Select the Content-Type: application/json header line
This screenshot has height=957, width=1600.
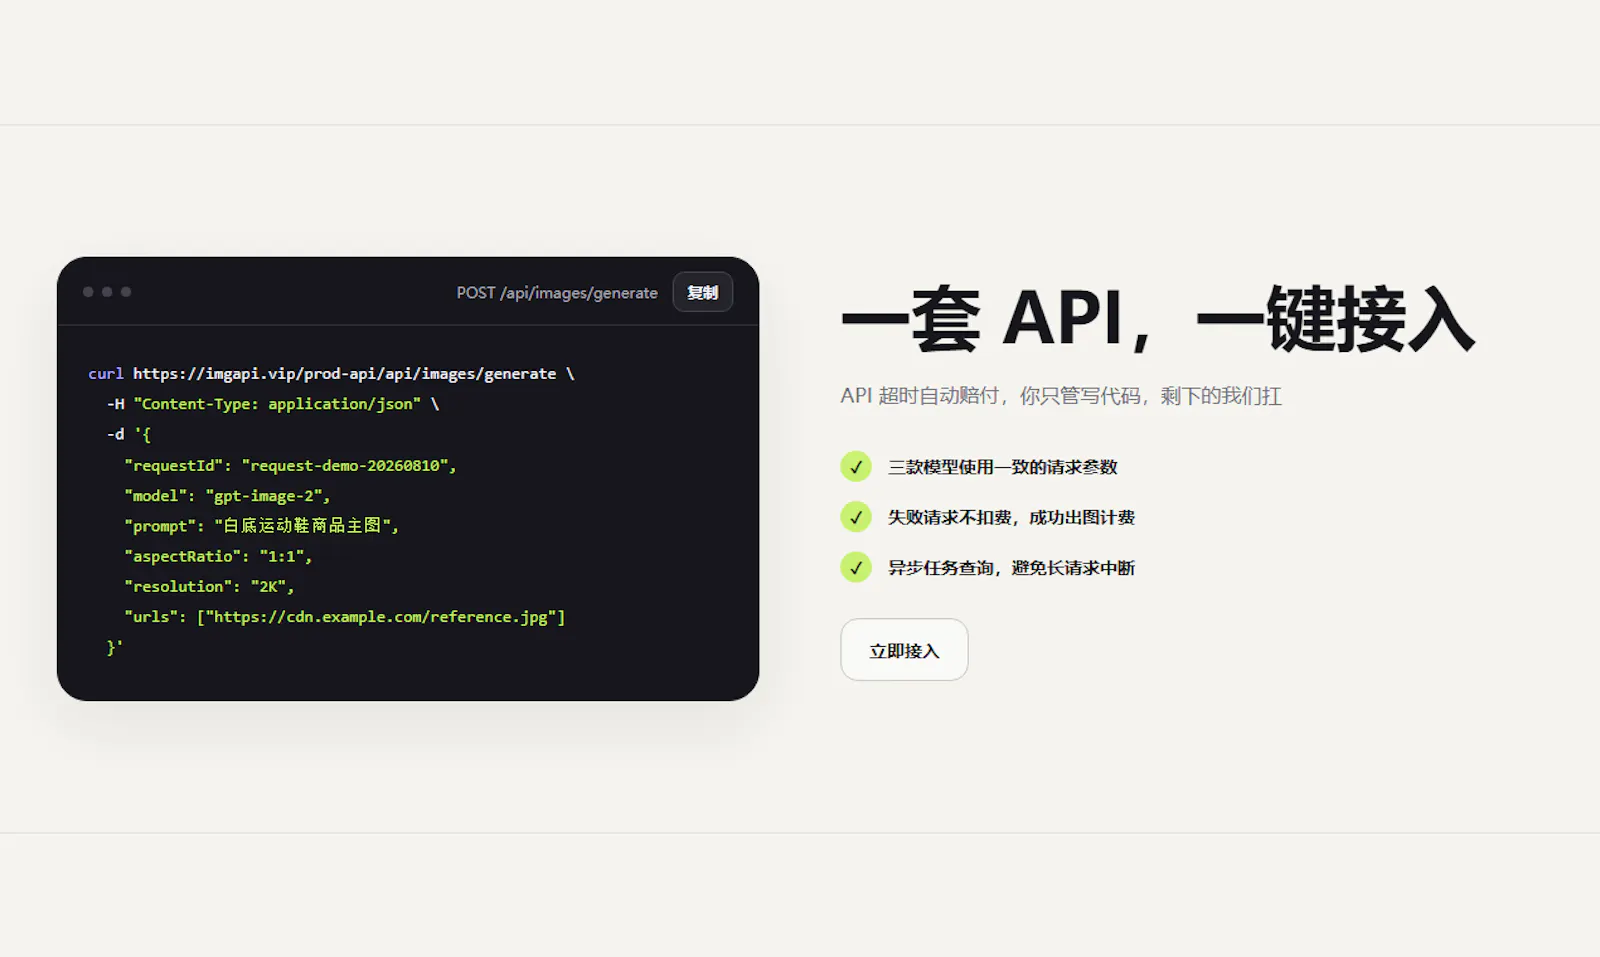tap(273, 404)
